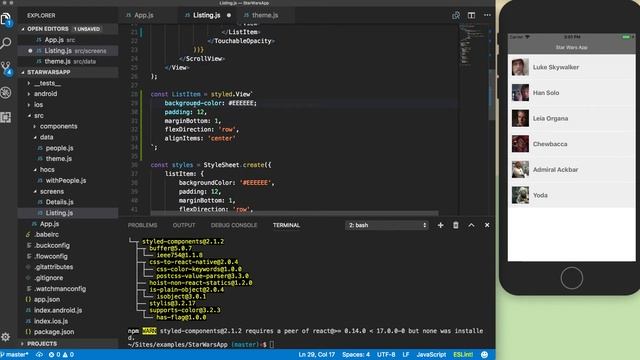This screenshot has height=360, width=640.
Task: Collapse the STARWARSAPP folder section
Action: pyautogui.click(x=68, y=72)
